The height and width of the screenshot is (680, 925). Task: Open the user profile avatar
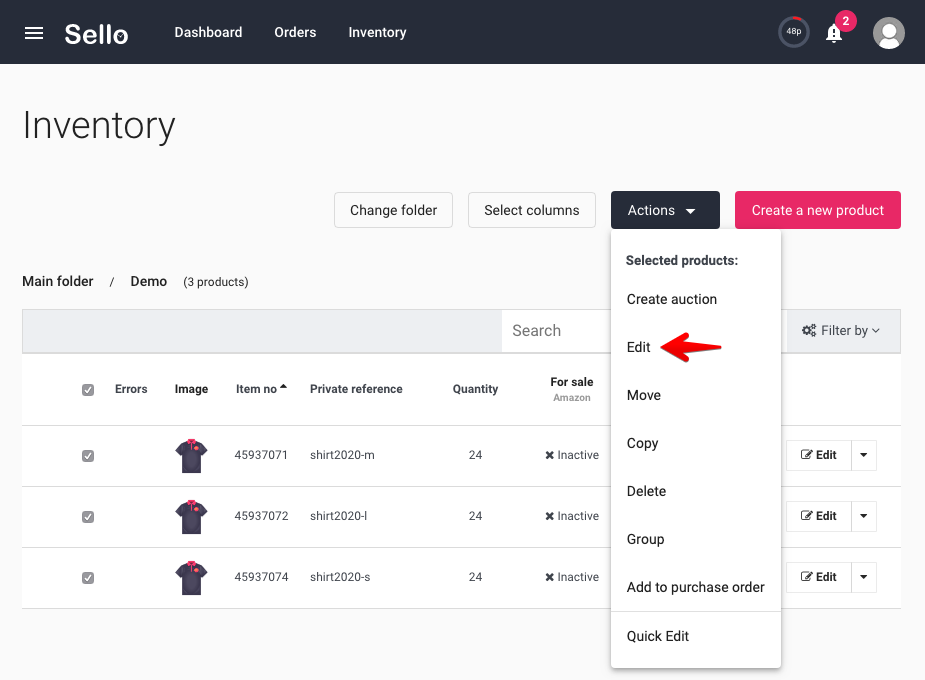tap(888, 33)
